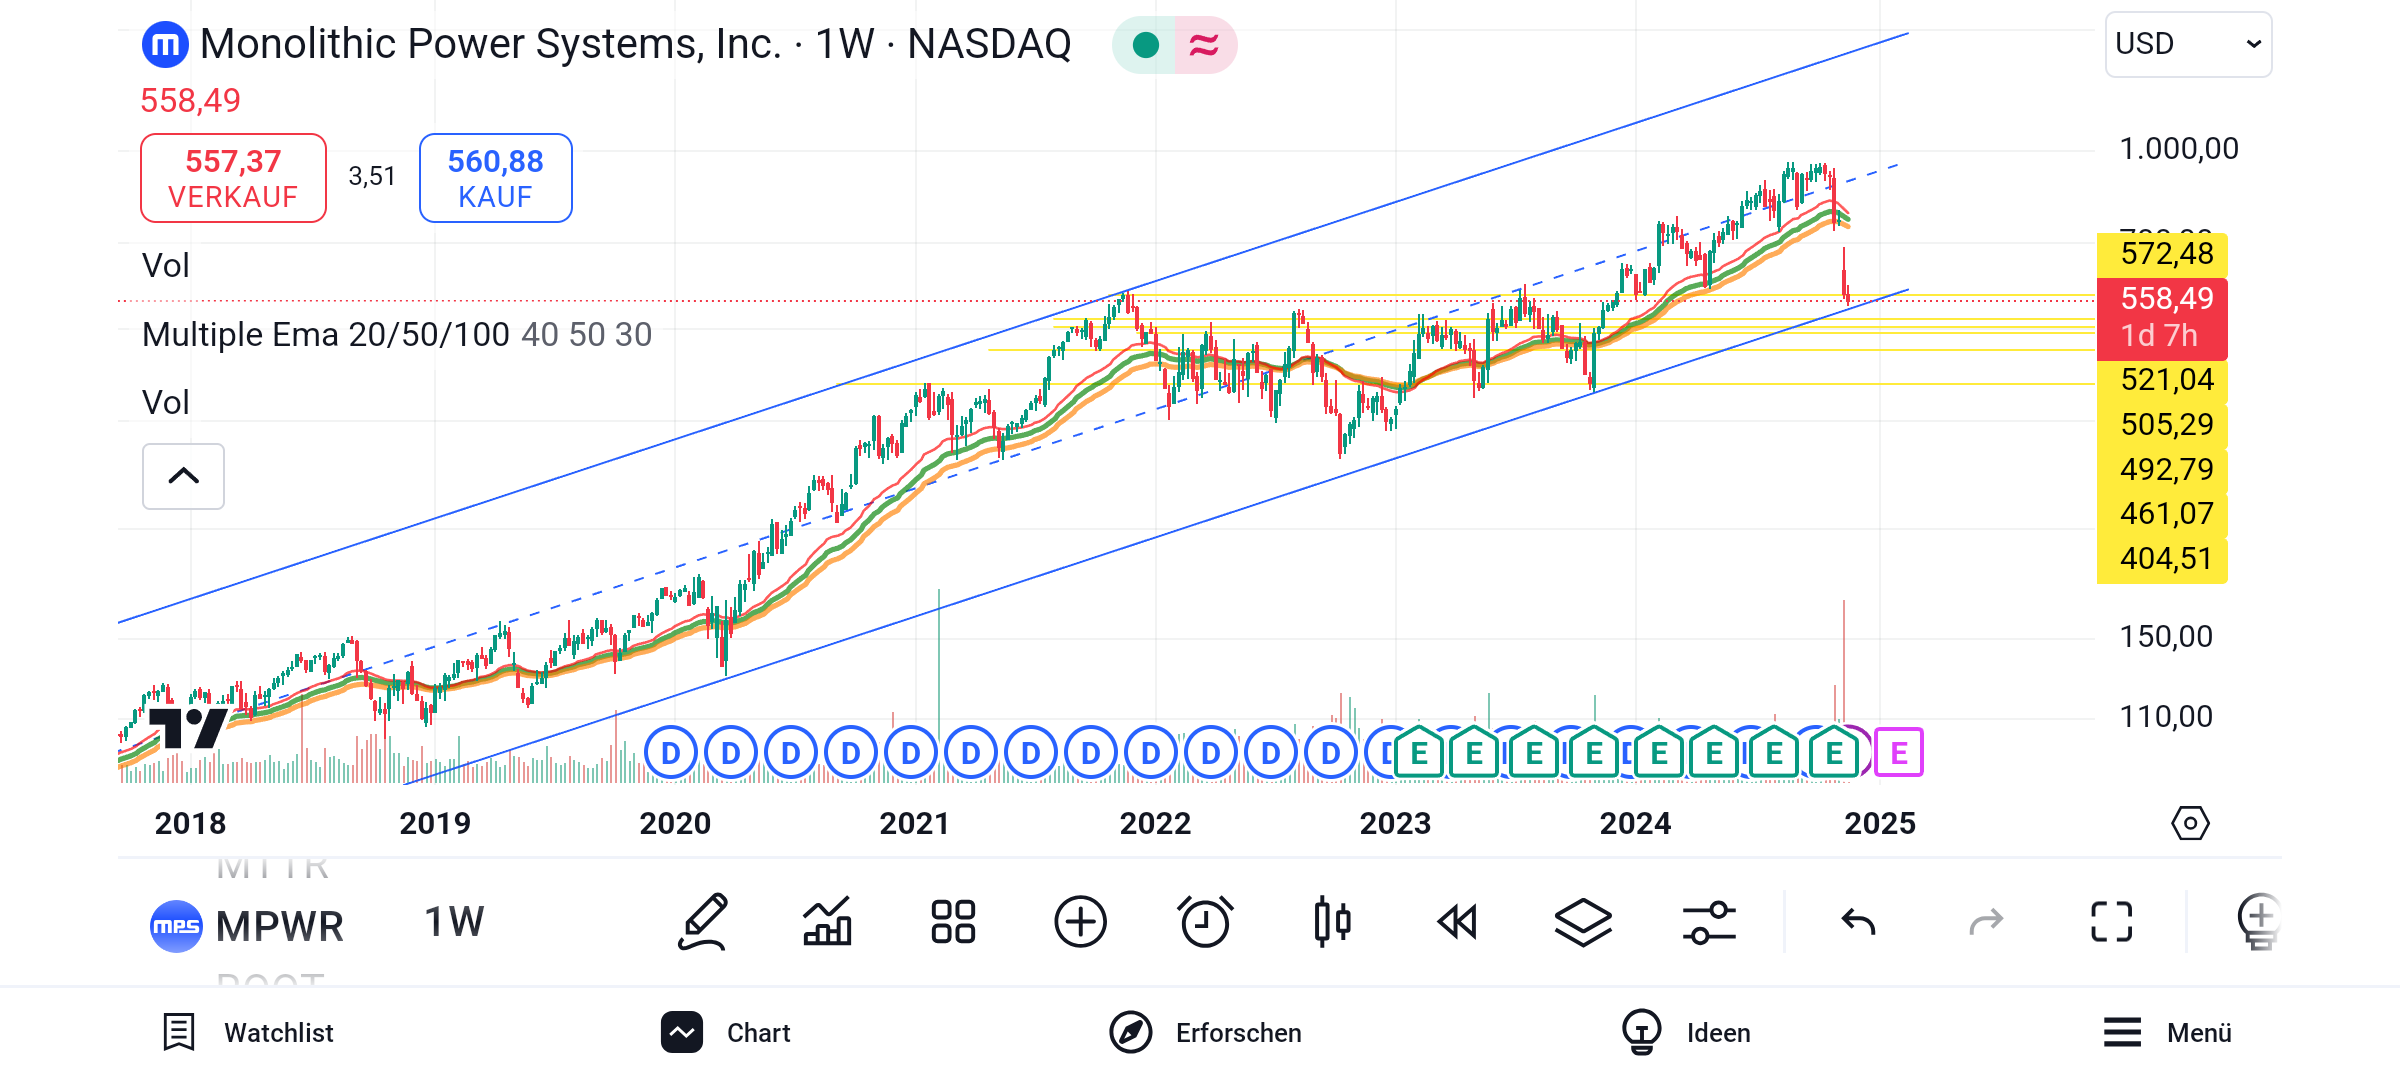Open chart settings sliders icon

coord(1709,921)
